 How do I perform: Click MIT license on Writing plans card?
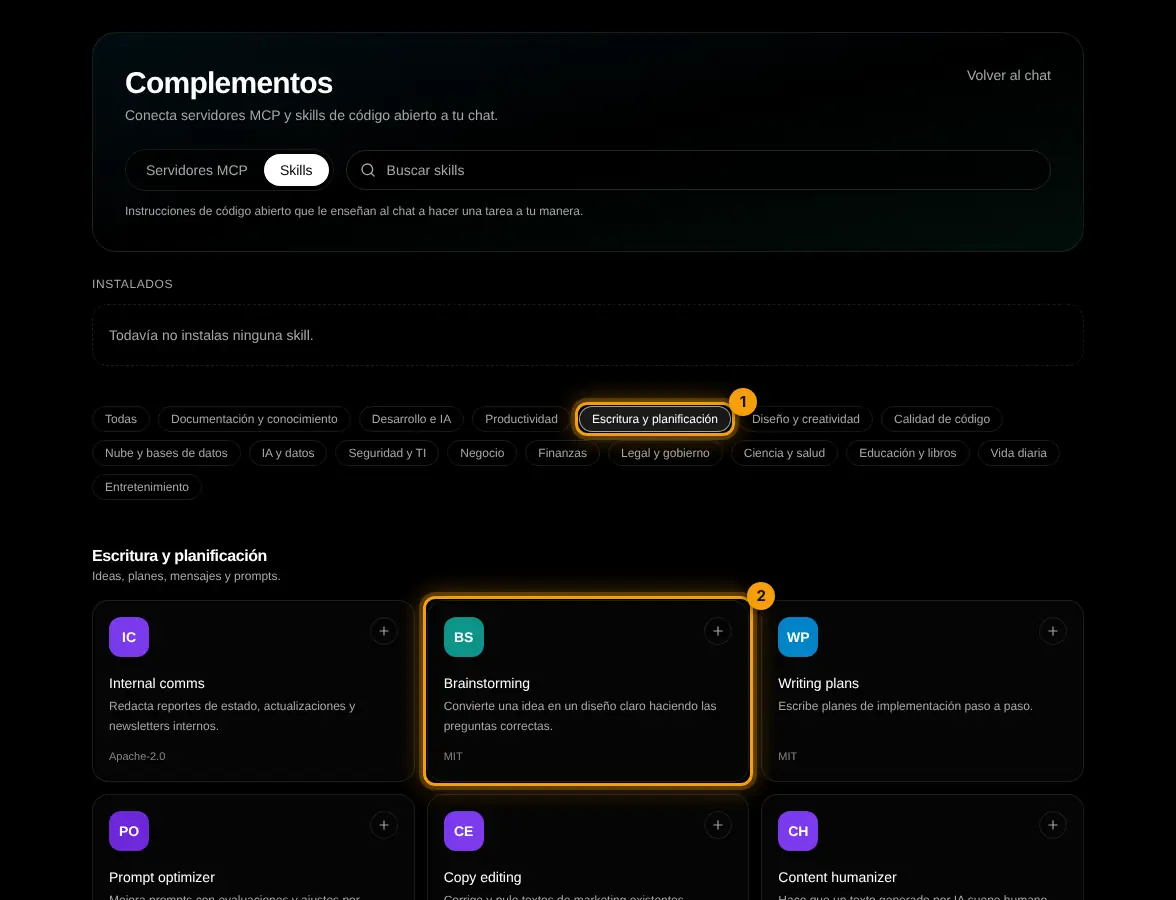pyautogui.click(x=788, y=756)
